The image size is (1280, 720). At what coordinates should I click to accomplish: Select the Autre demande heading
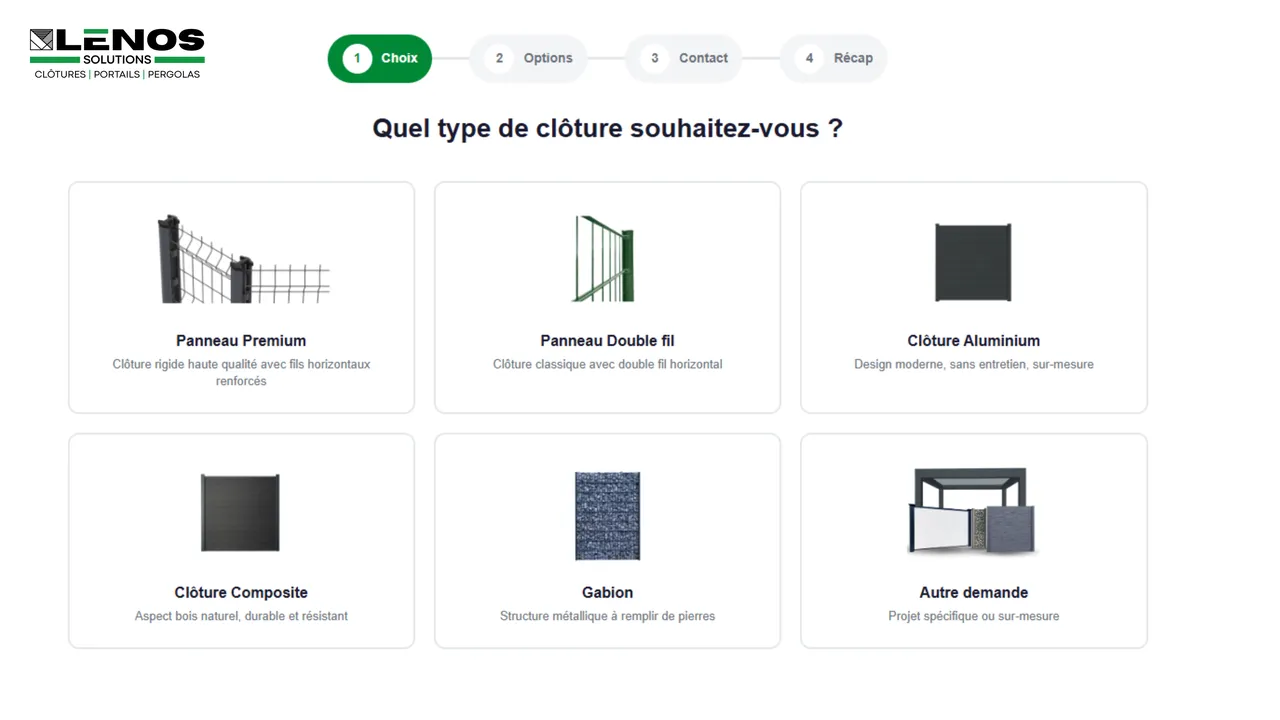pos(973,593)
